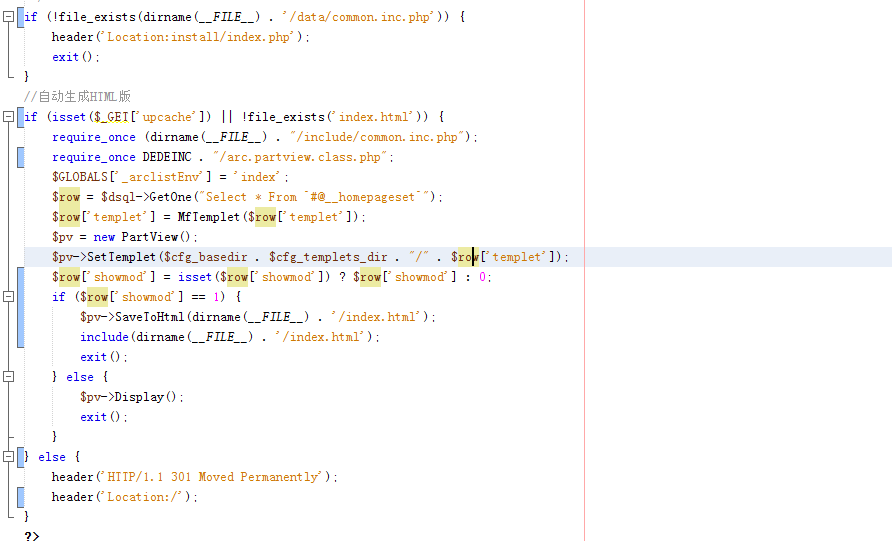Place cursor on the closing ?> PHP tag
This screenshot has height=541, width=892.
[x=32, y=536]
